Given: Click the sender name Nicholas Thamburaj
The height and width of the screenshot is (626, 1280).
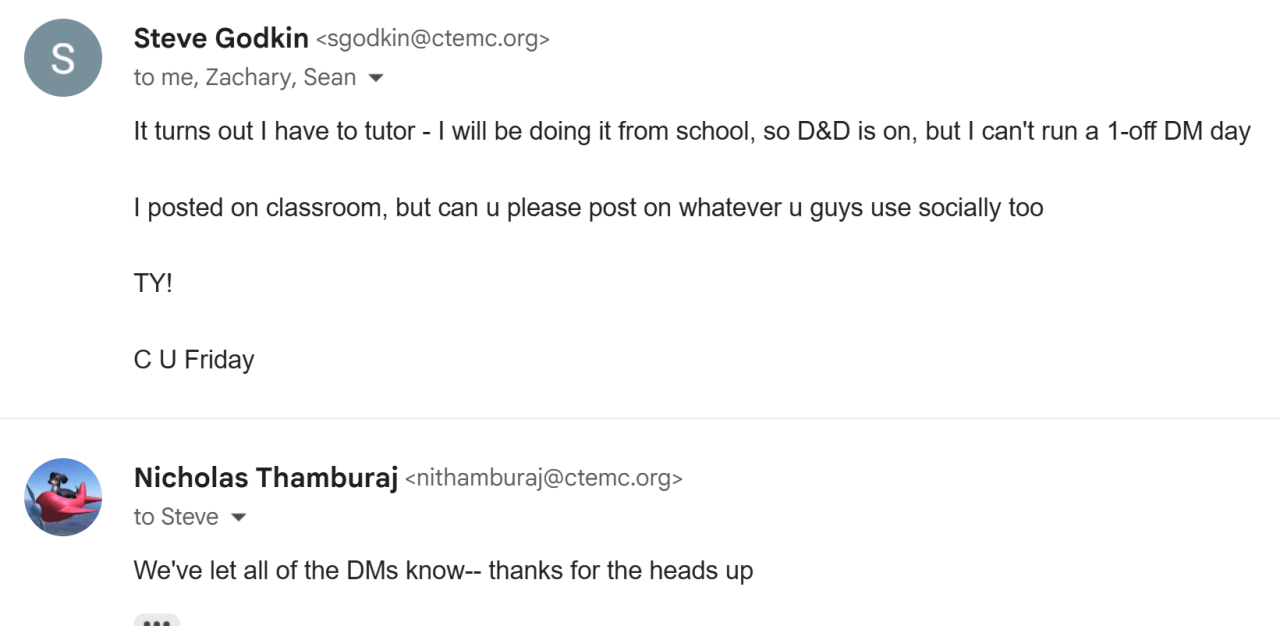Looking at the screenshot, I should point(266,478).
